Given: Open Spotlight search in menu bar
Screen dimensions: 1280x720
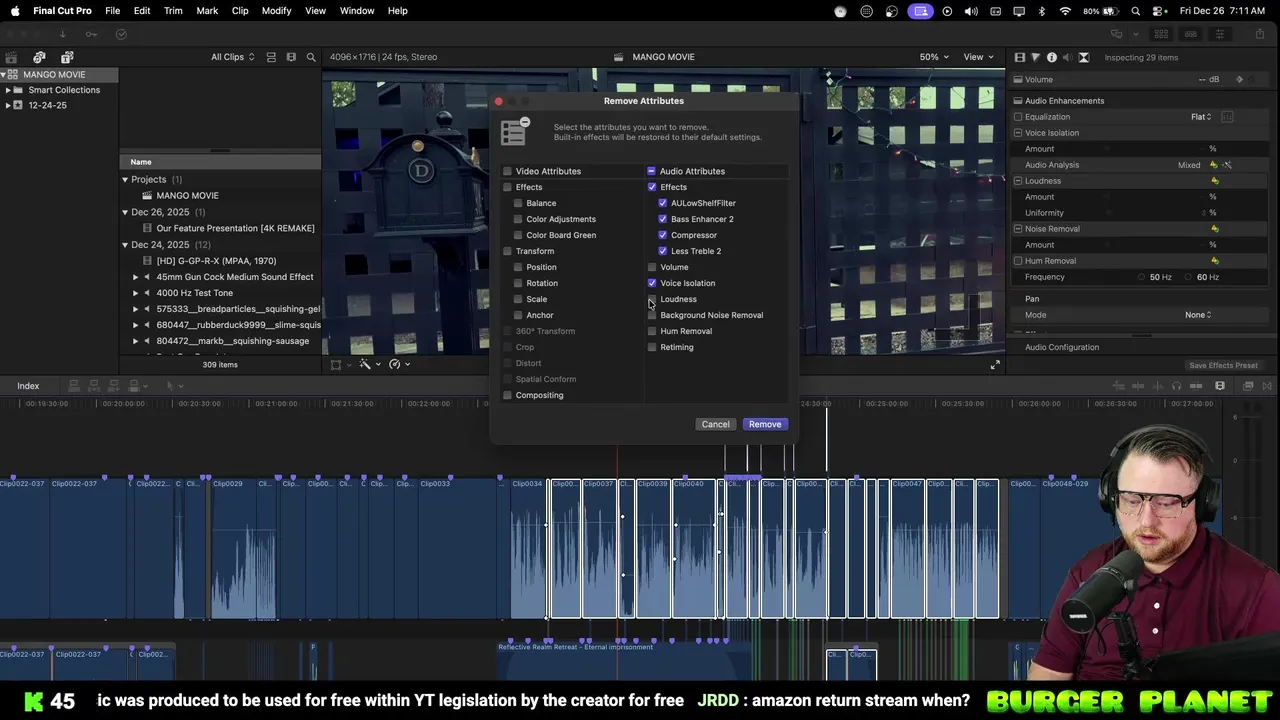Looking at the screenshot, I should click(x=1136, y=11).
